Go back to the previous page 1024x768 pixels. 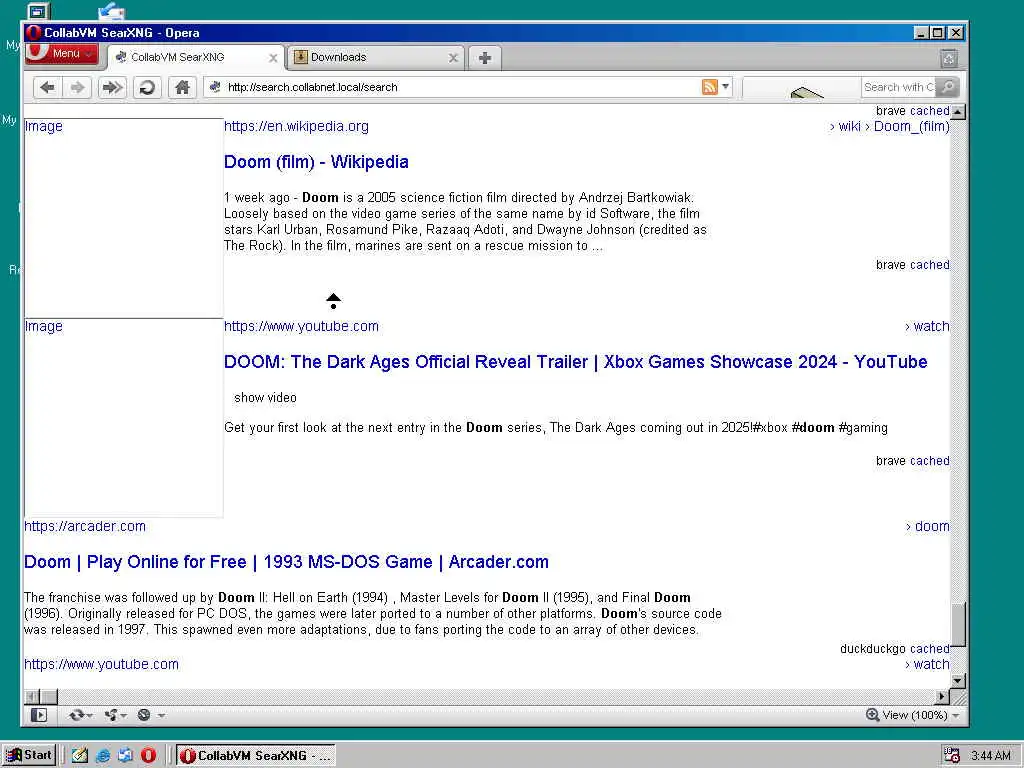[47, 87]
